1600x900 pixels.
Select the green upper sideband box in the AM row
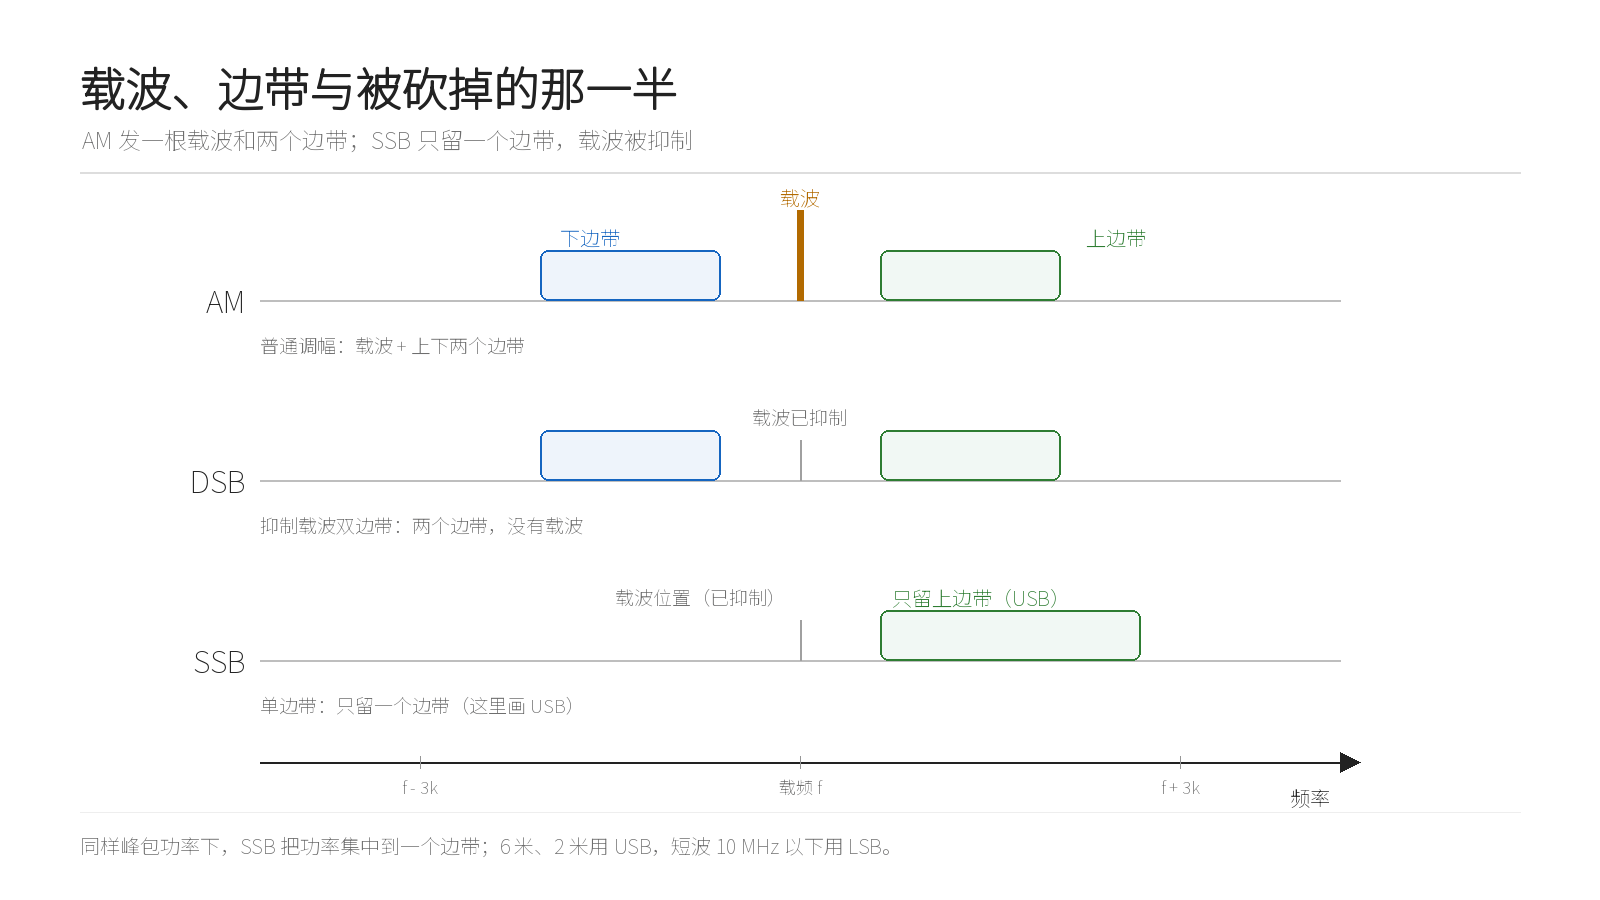970,275
